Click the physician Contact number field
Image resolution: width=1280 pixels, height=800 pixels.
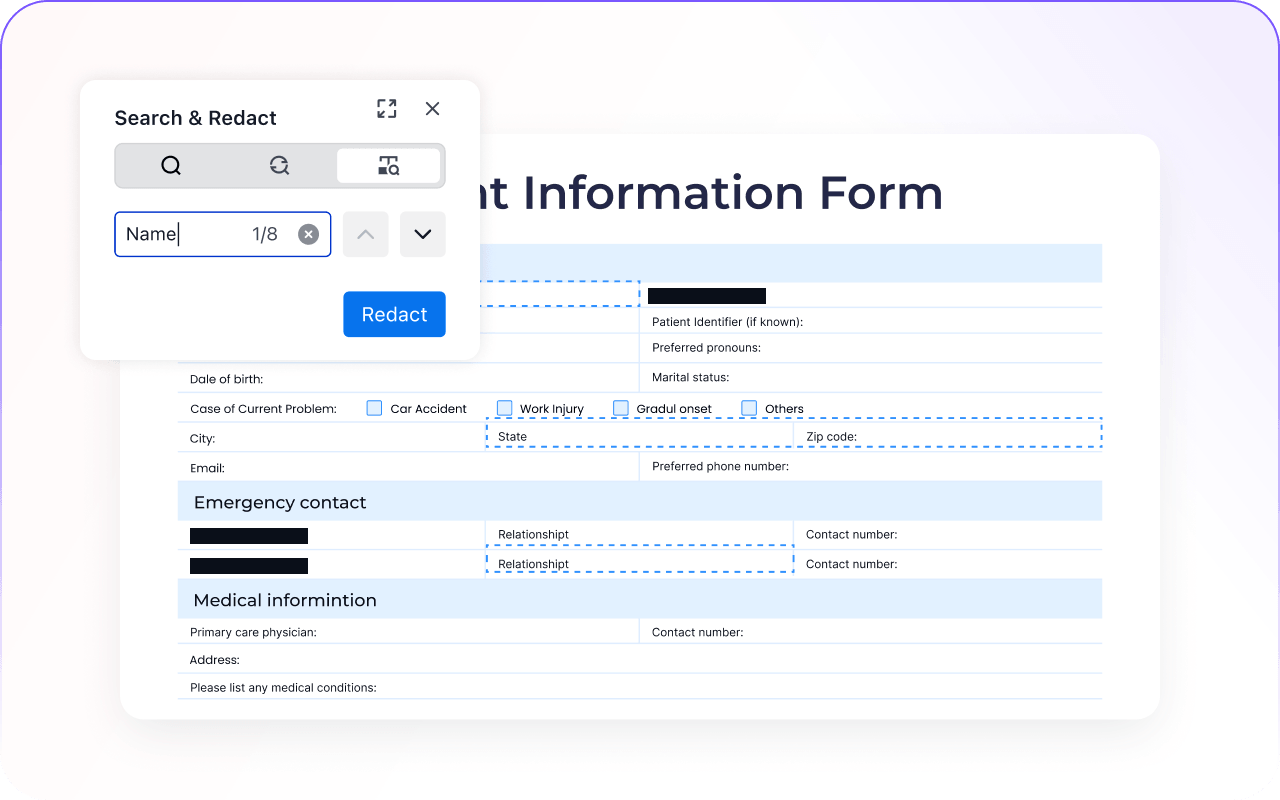[x=870, y=632]
